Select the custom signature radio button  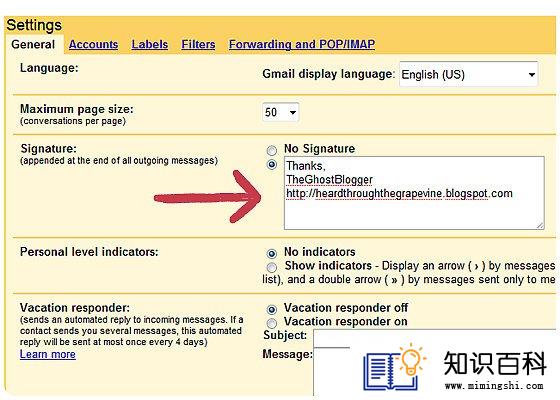click(x=272, y=164)
